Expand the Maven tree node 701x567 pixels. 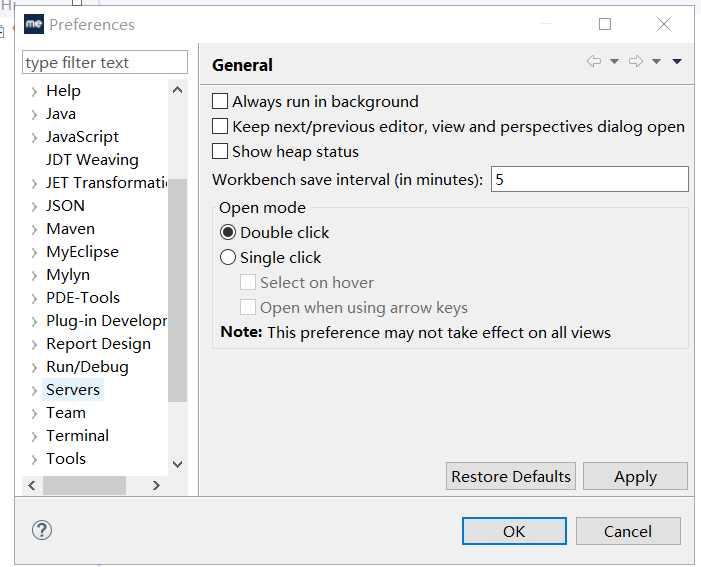click(35, 229)
